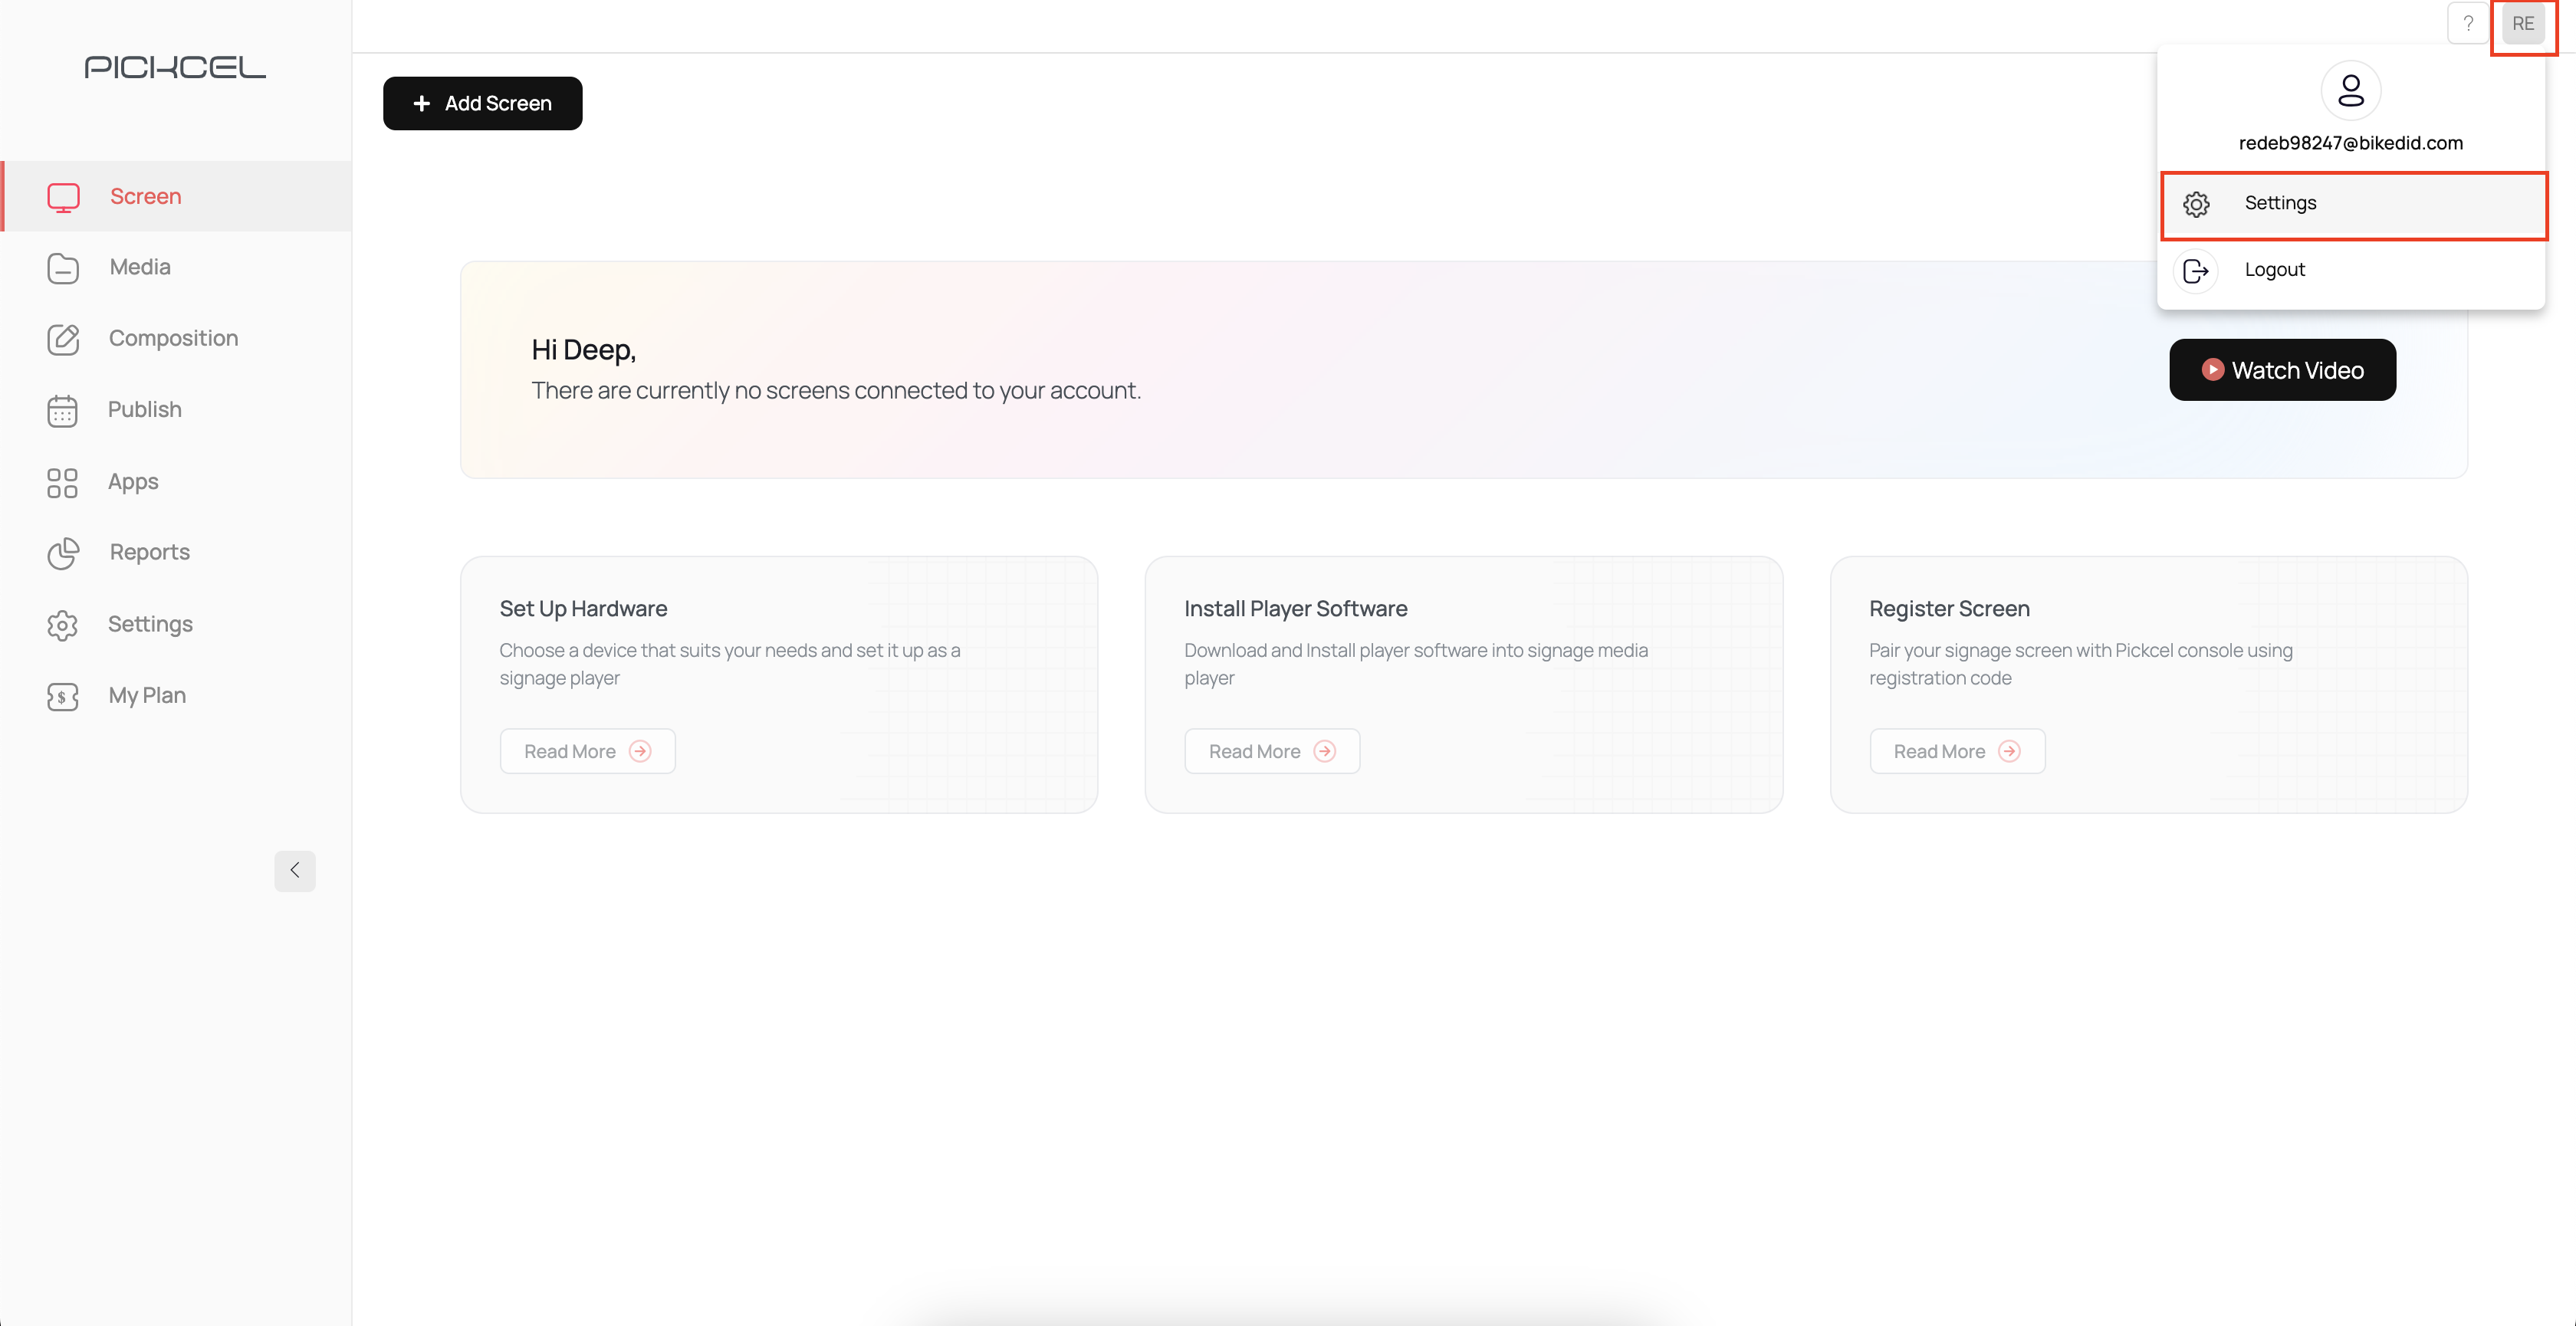The width and height of the screenshot is (2576, 1326).
Task: Click the redeb98247@bikedid.com email text
Action: [2351, 143]
